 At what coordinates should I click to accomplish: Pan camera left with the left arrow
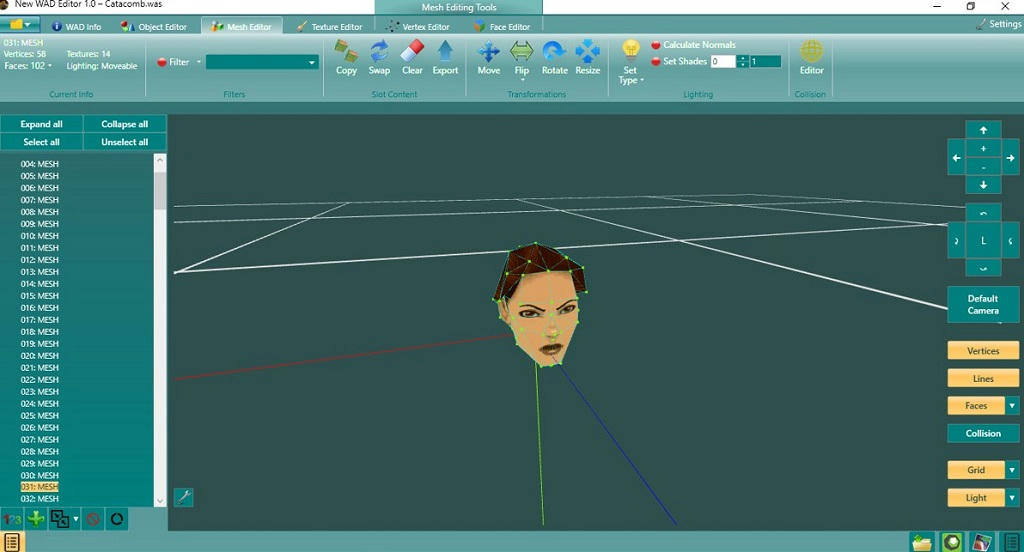[x=956, y=157]
